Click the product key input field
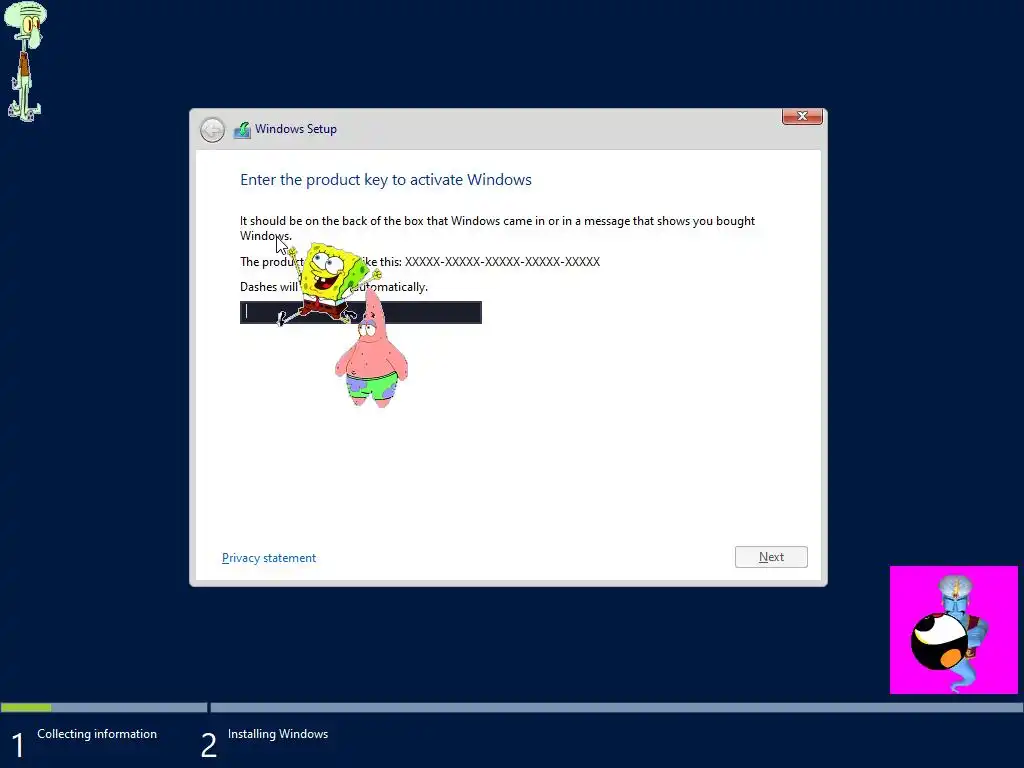 tap(360, 312)
